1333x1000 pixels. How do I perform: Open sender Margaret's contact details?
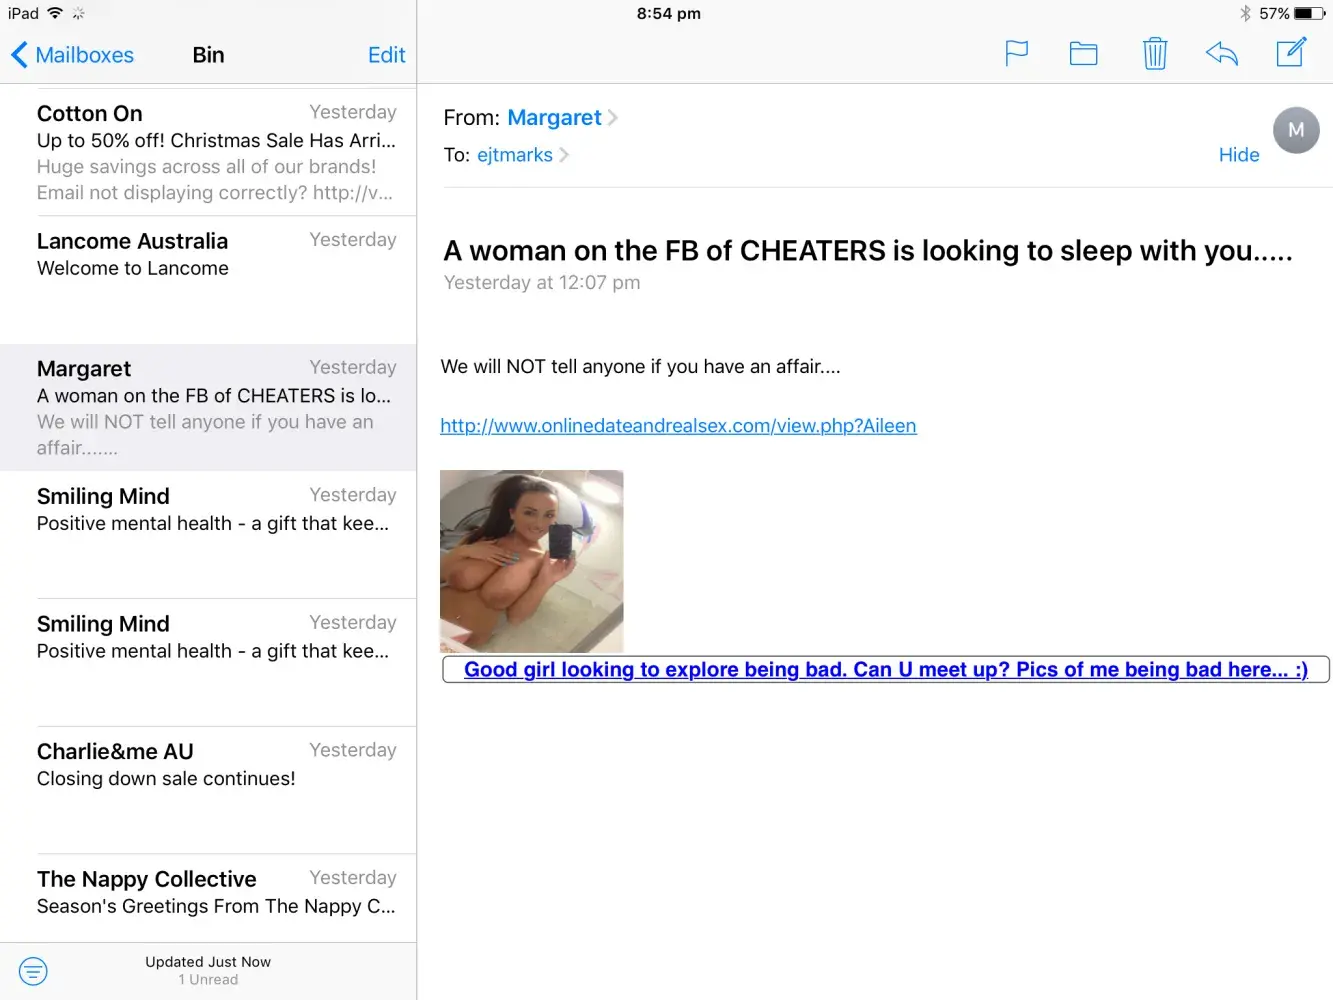[562, 118]
